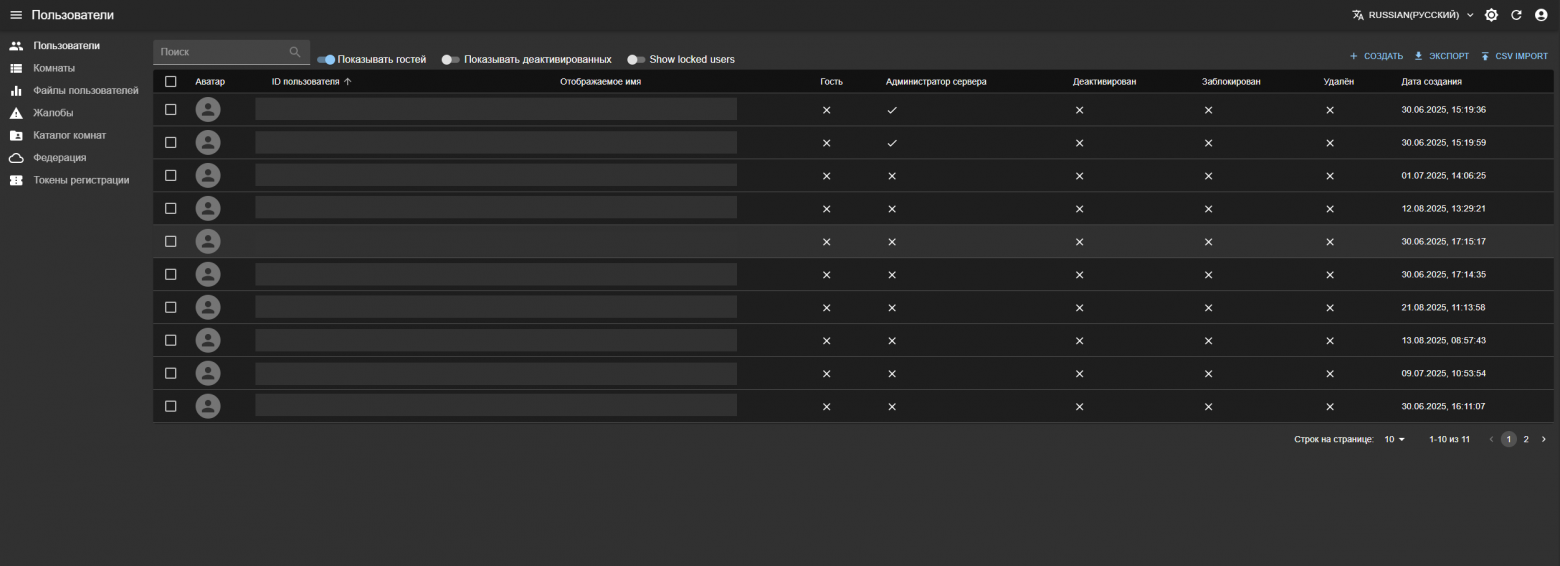Enable Показывать деактивированных switch
1560x566 pixels.
[x=450, y=60]
